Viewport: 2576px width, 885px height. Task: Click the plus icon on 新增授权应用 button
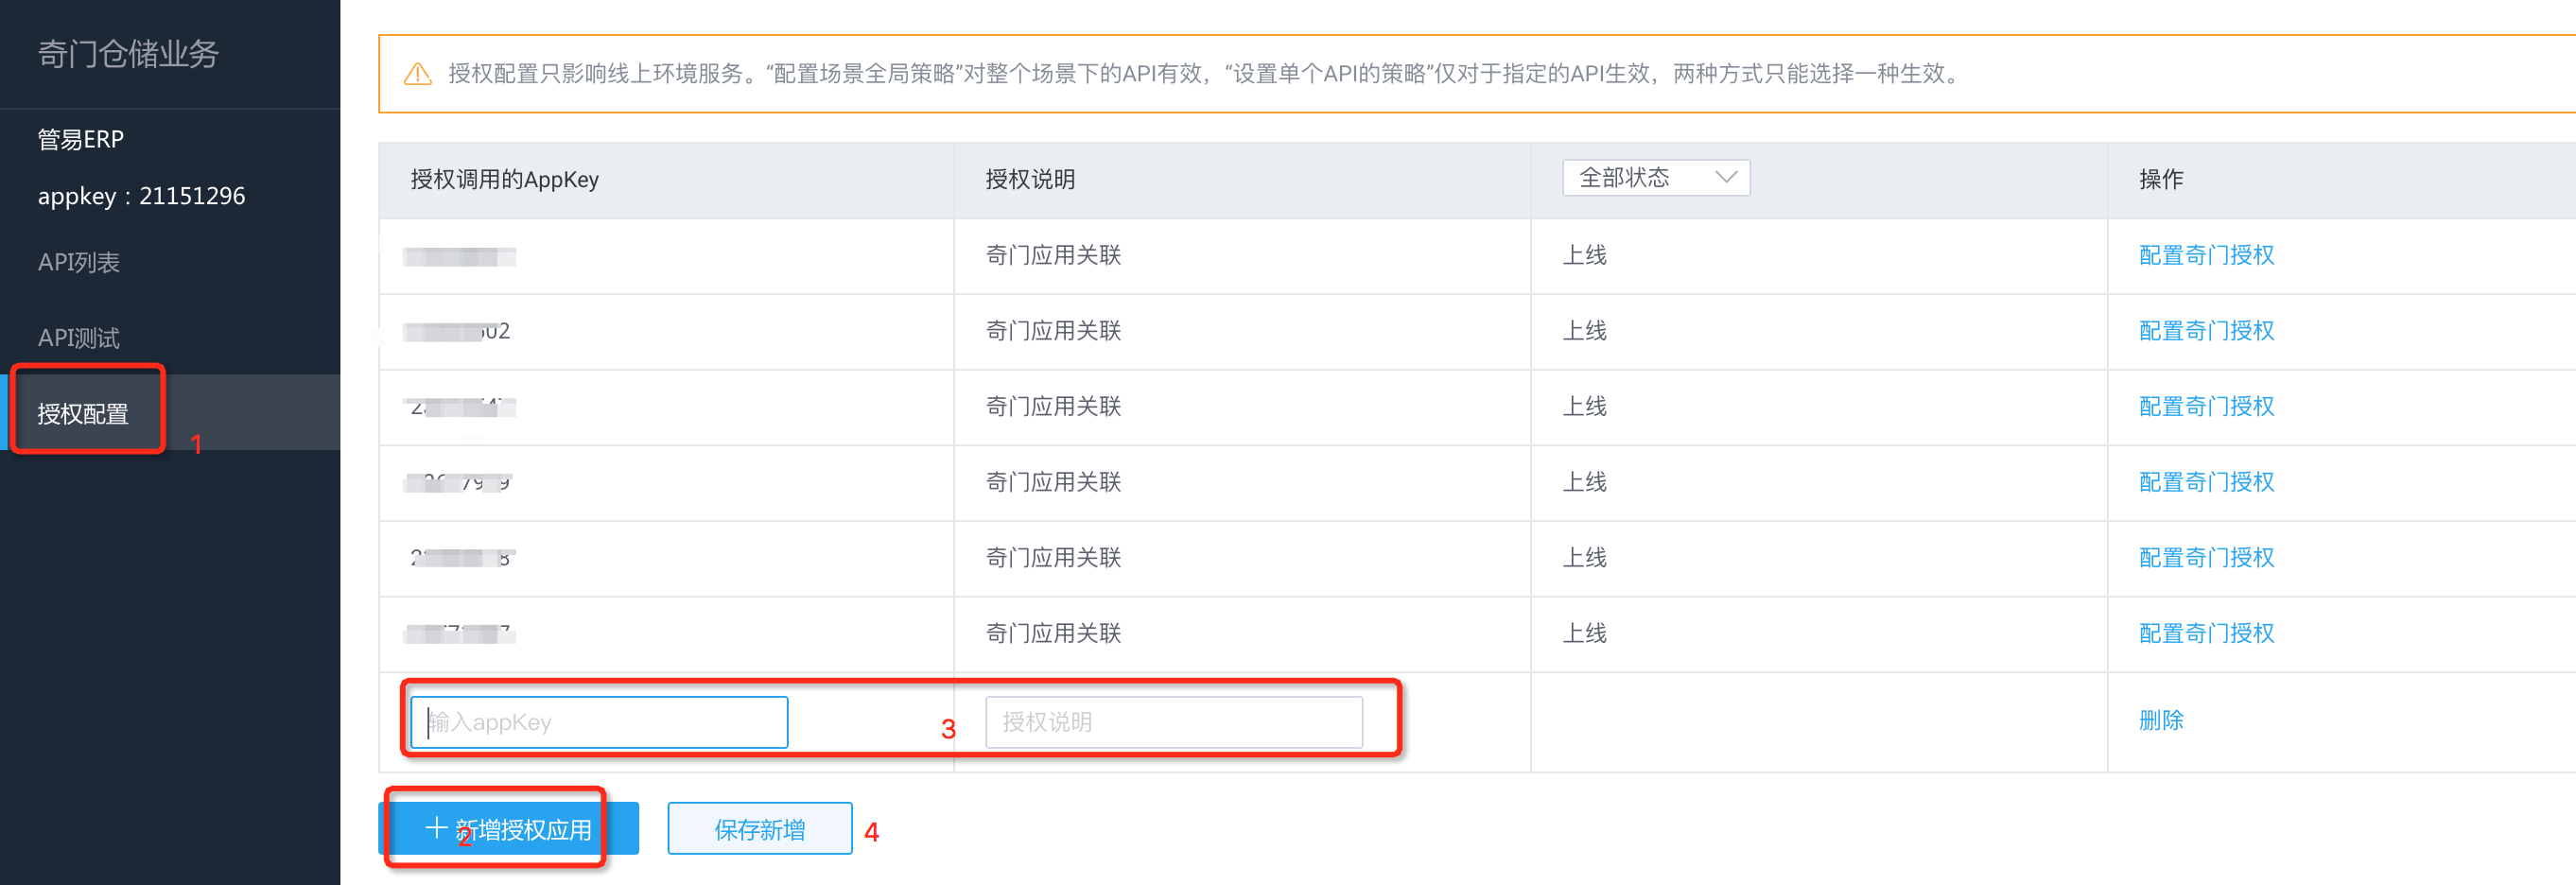point(436,827)
